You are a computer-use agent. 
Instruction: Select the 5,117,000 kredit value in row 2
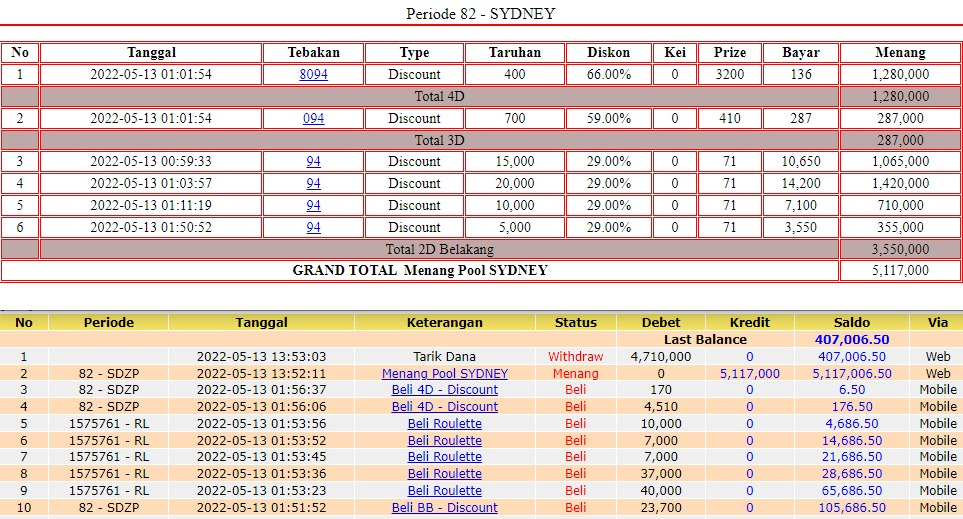[x=749, y=373]
